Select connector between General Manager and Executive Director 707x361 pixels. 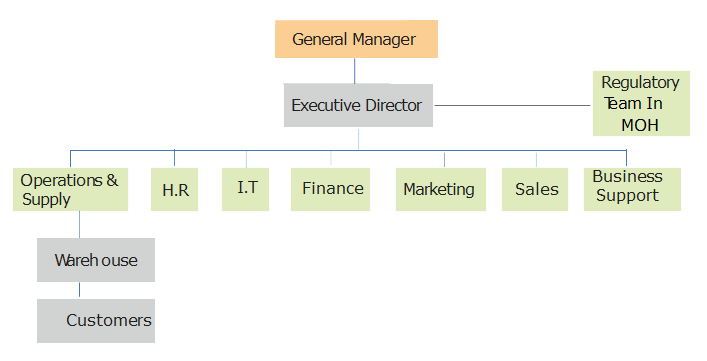point(354,71)
